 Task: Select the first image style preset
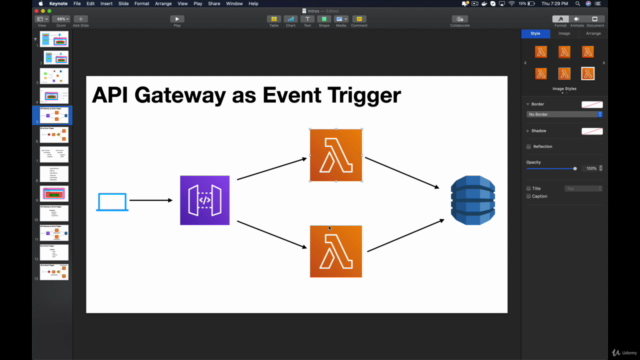click(541, 52)
